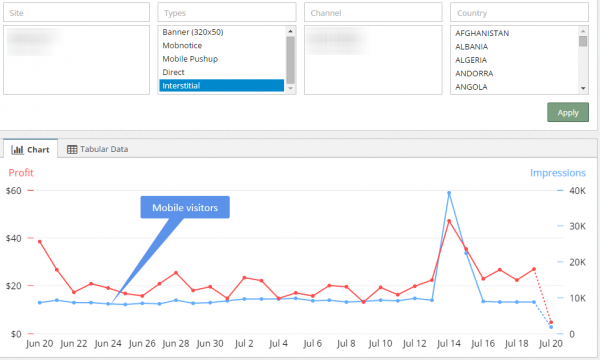The image size is (600, 360).
Task: Click Country list scroll up arrow
Action: pyautogui.click(x=583, y=31)
